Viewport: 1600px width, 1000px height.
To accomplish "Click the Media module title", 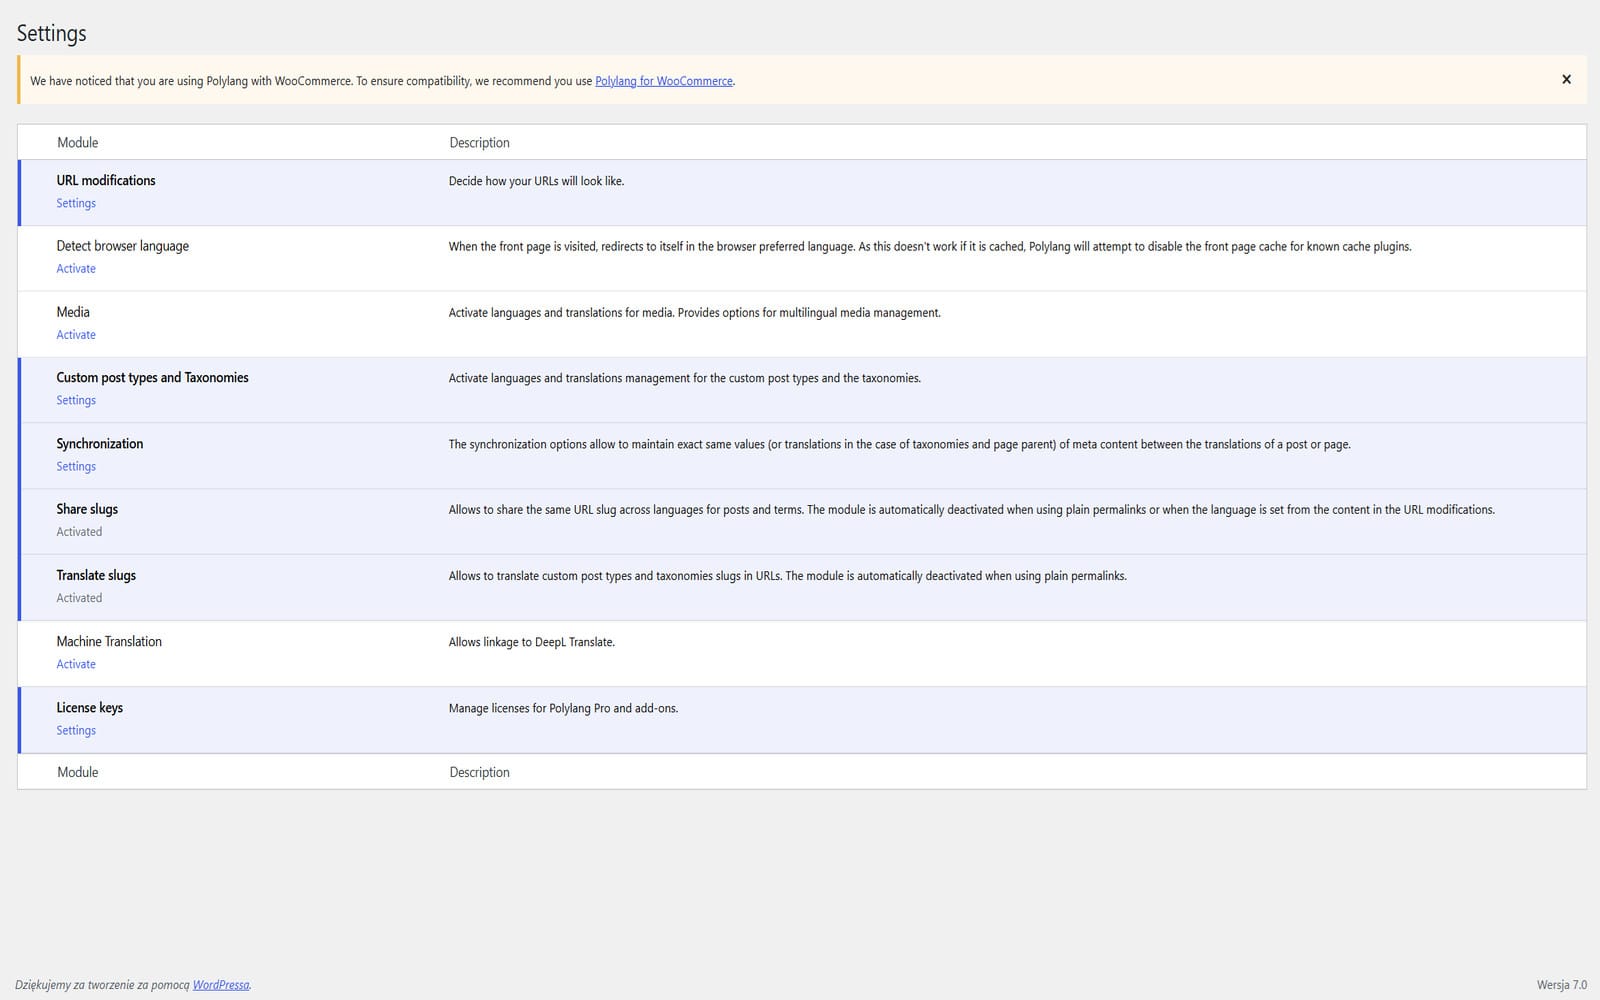I will [x=73, y=312].
